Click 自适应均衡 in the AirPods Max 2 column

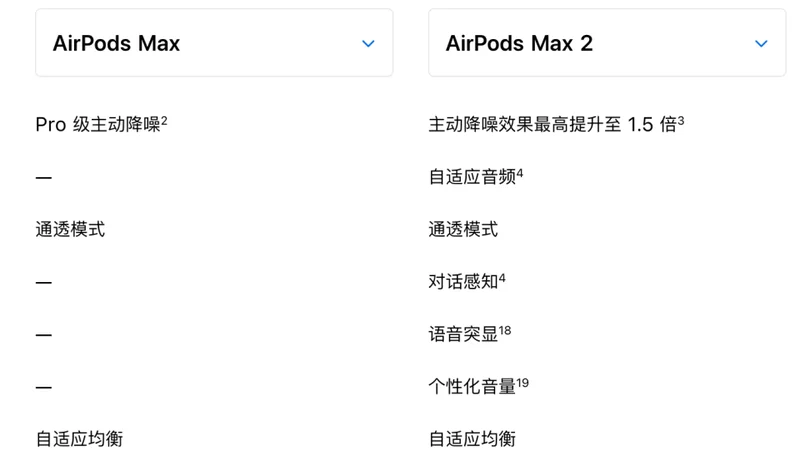tap(472, 438)
